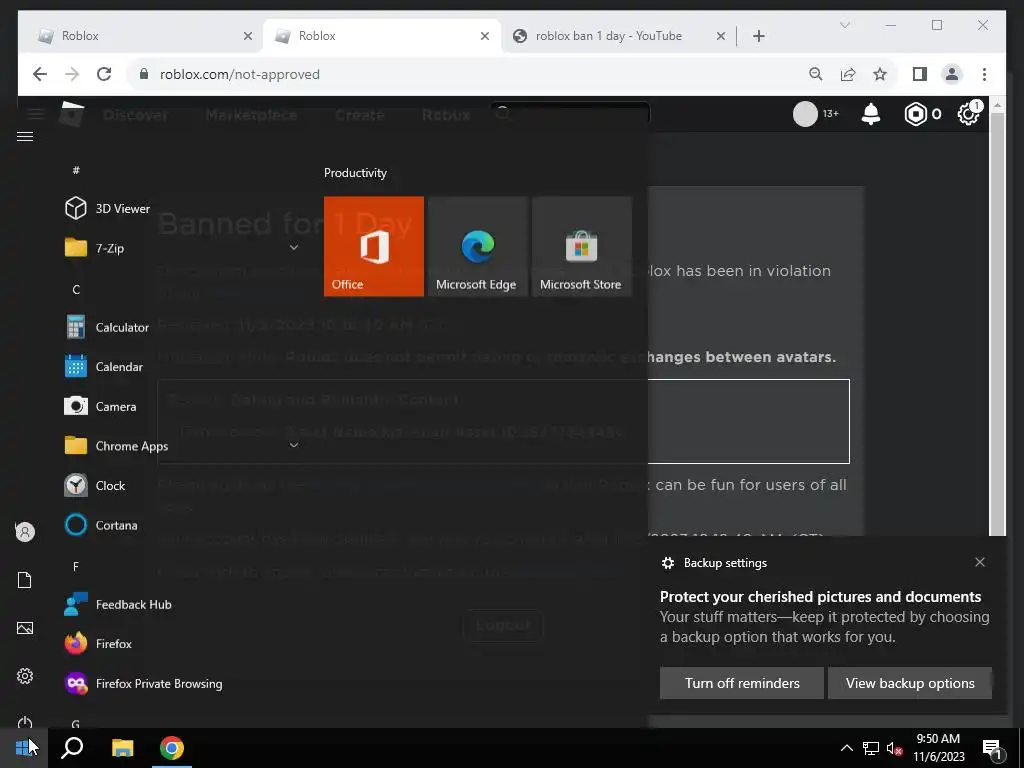Click the Productivity group heading

tap(355, 173)
